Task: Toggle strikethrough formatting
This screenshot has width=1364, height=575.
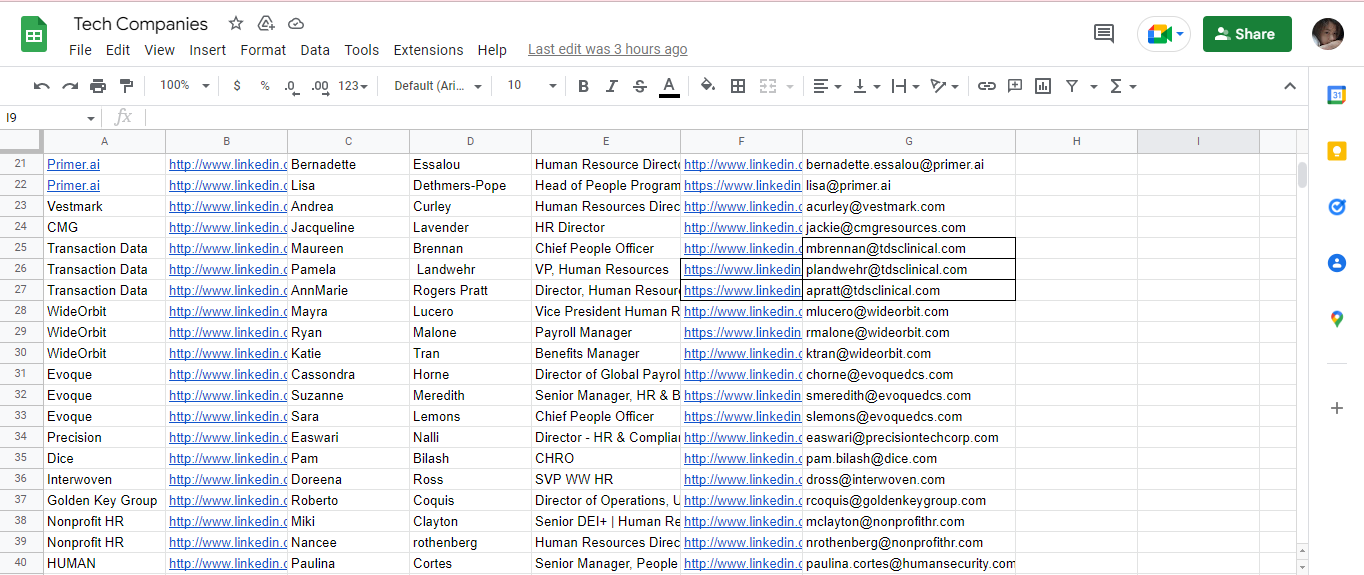Action: click(640, 86)
